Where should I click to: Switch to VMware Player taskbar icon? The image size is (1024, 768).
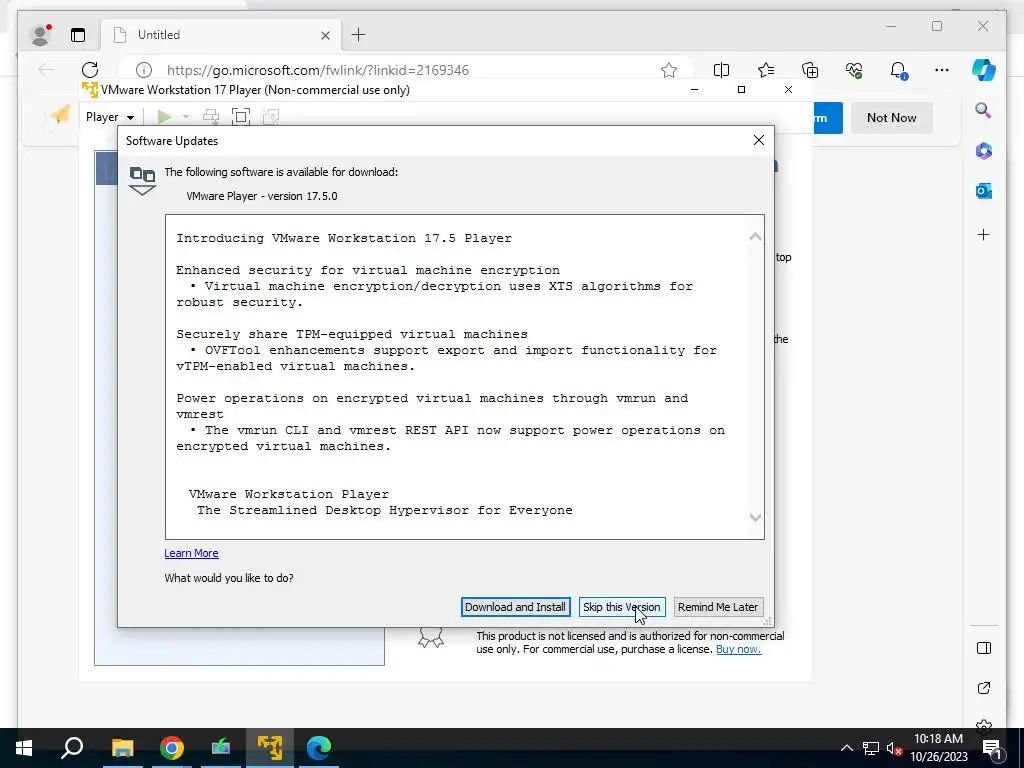click(x=270, y=748)
